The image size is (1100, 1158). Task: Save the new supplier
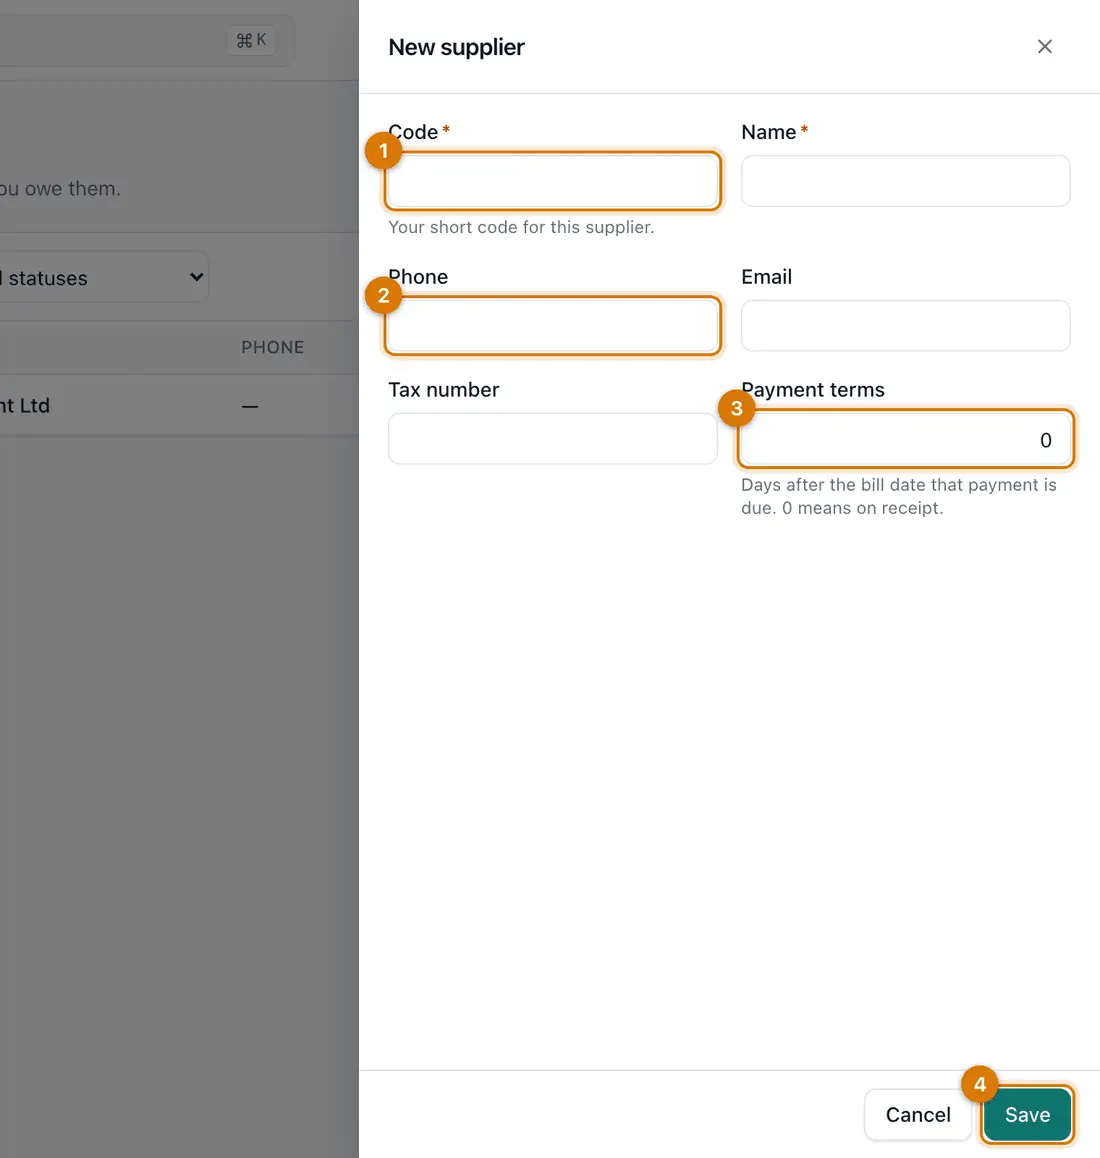[x=1027, y=1114]
